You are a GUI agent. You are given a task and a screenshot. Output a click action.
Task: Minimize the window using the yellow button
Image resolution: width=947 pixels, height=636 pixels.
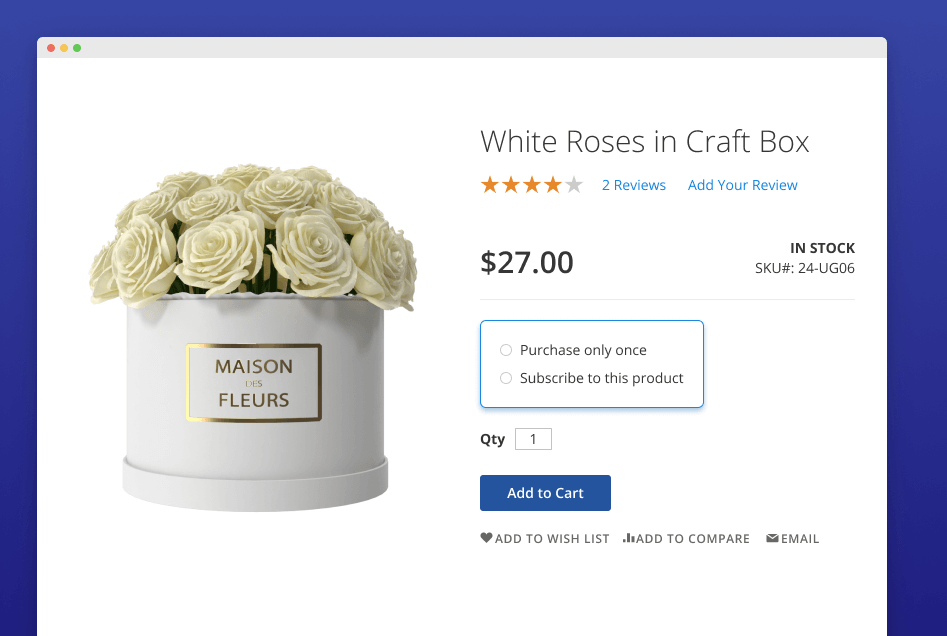coord(64,48)
